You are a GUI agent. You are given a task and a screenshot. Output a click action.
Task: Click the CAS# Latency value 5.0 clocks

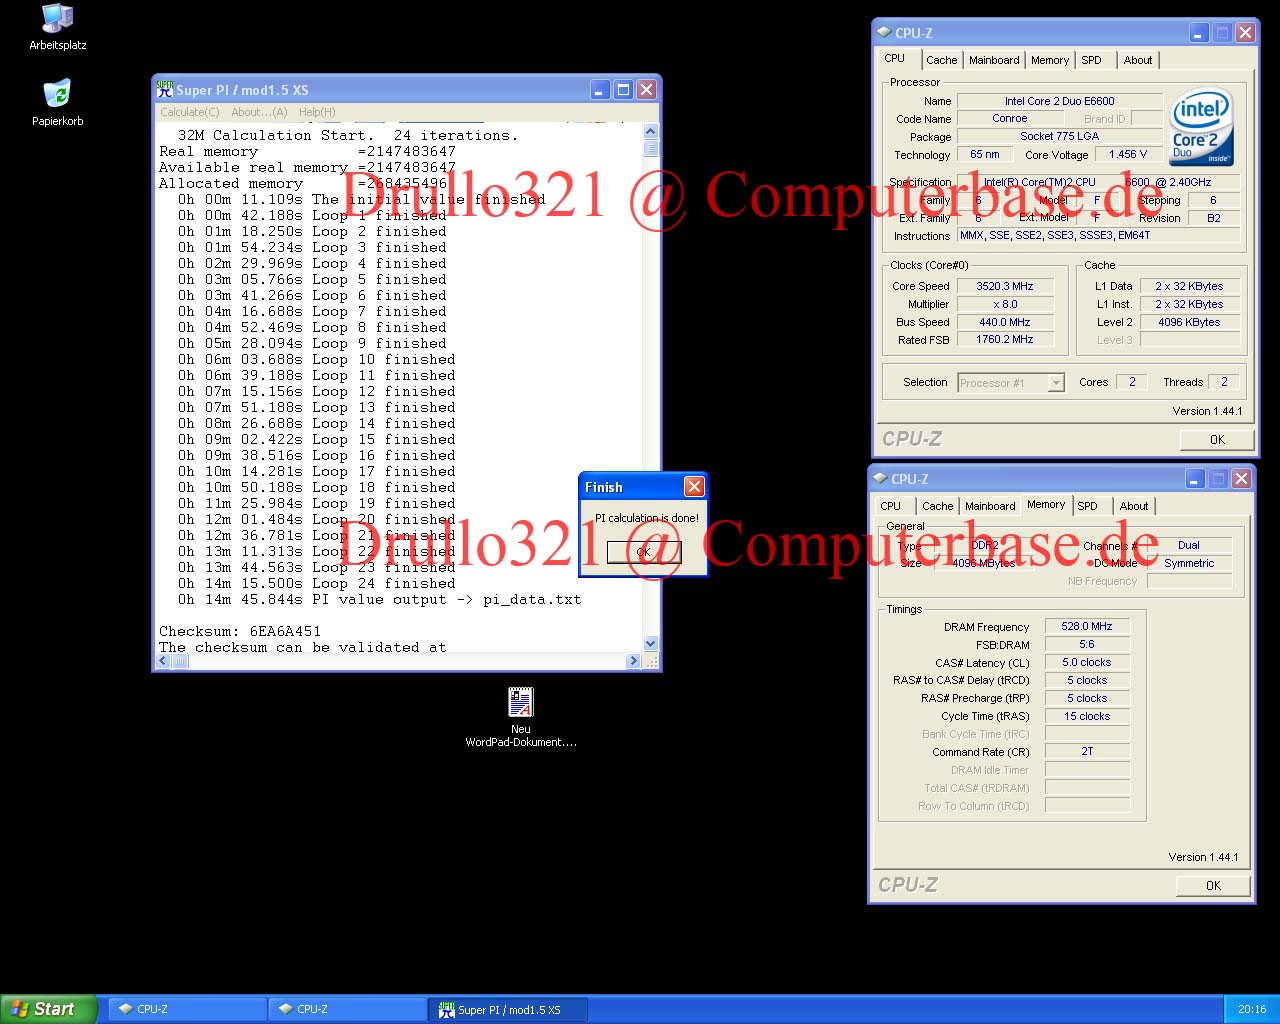pyautogui.click(x=1087, y=662)
